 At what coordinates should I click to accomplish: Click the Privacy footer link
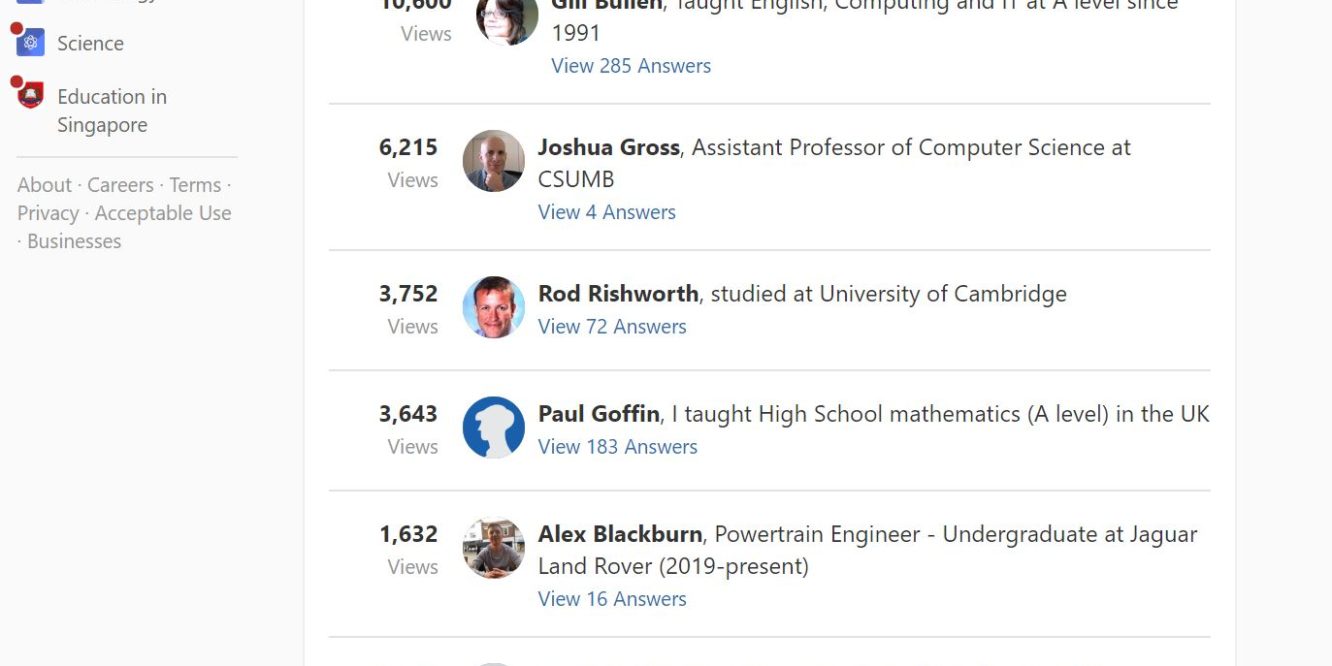[x=48, y=212]
